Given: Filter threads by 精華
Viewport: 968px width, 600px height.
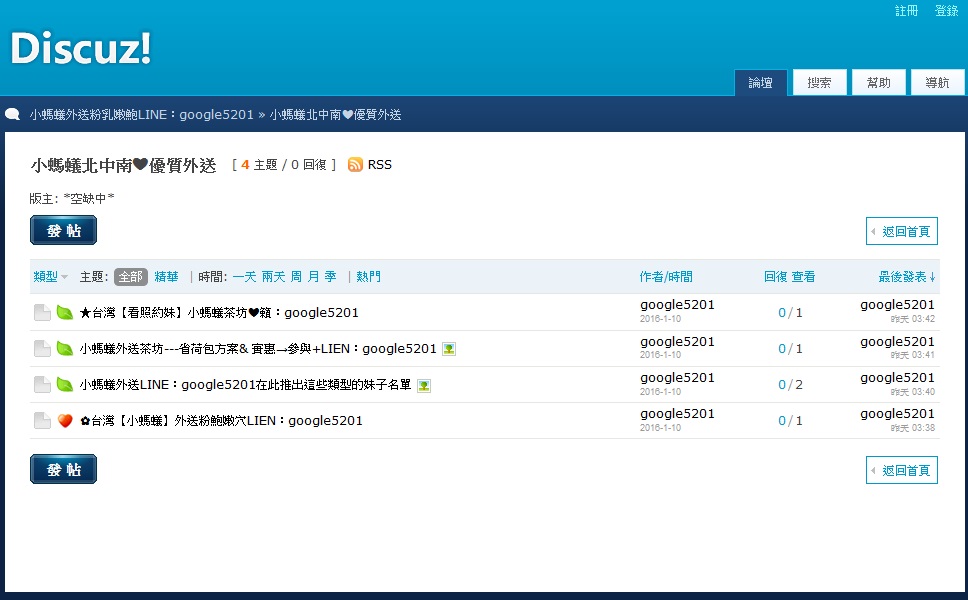Looking at the screenshot, I should 167,277.
